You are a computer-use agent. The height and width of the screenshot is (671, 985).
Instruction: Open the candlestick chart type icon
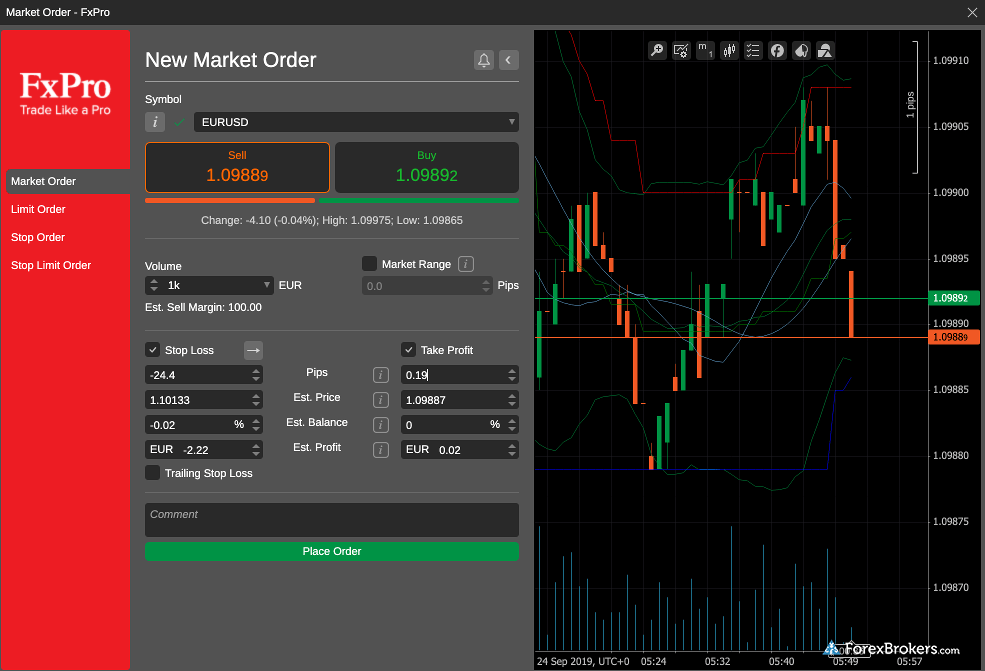pyautogui.click(x=729, y=50)
